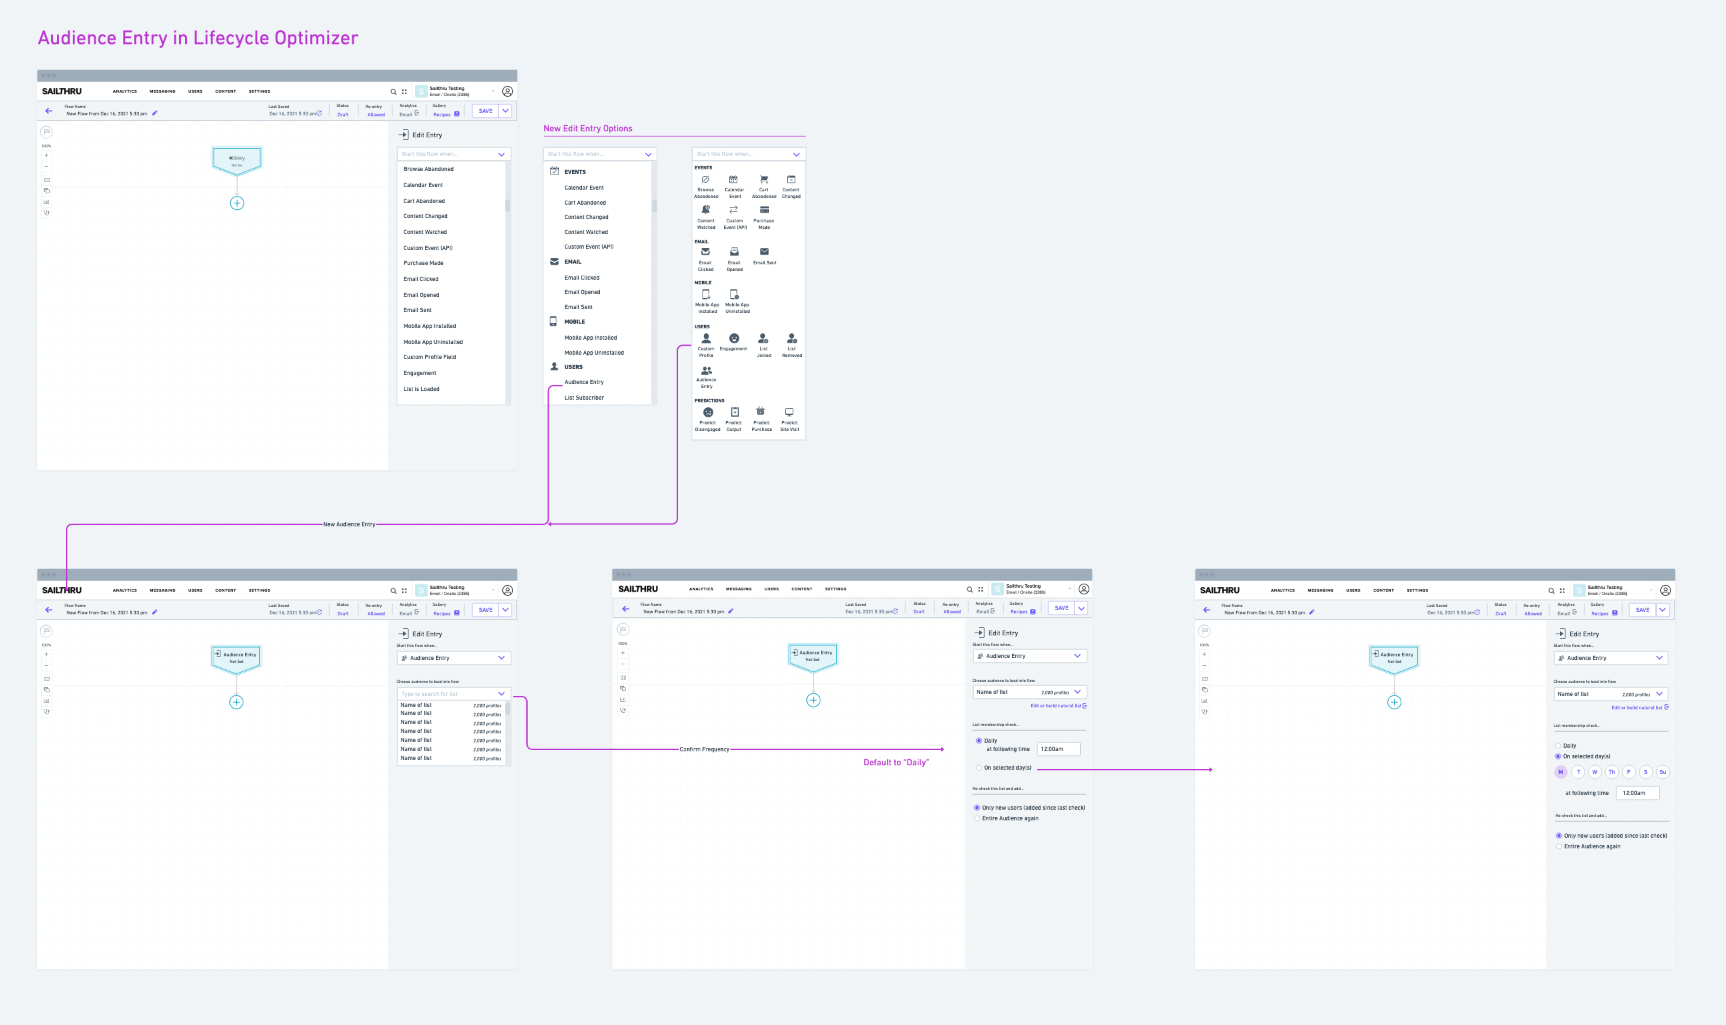Viewport: 1726px width, 1025px height.
Task: Pick 'List Is Loaded' in the uncategorized entry list
Action: 421,389
